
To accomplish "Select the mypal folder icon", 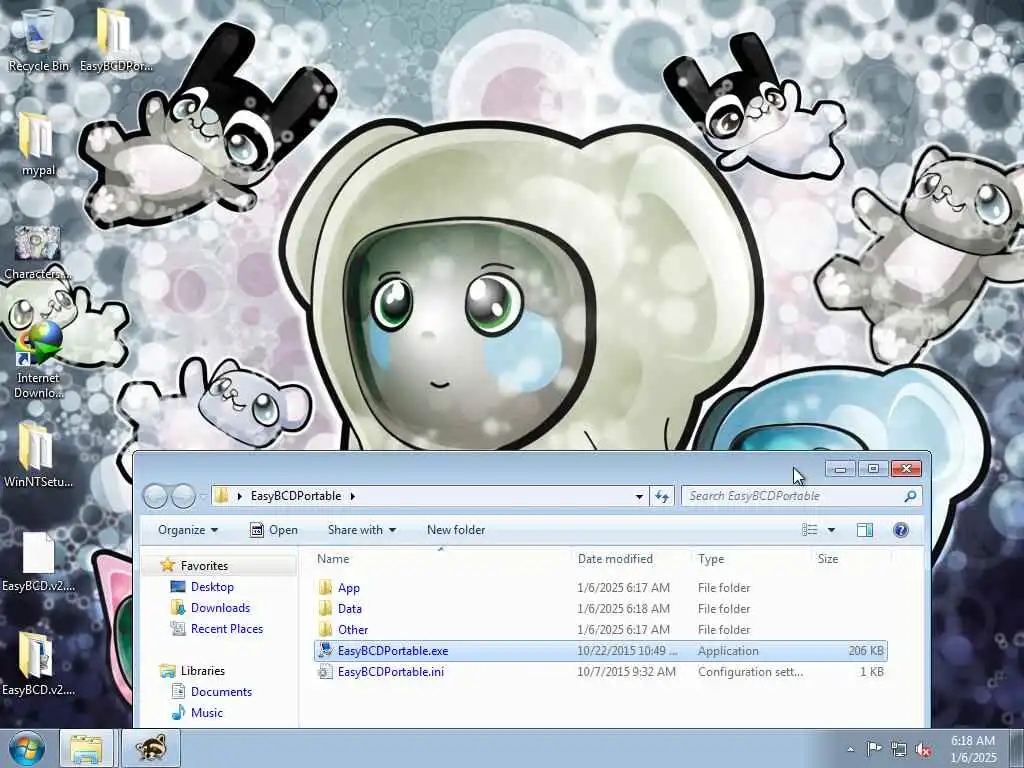I will click(37, 142).
